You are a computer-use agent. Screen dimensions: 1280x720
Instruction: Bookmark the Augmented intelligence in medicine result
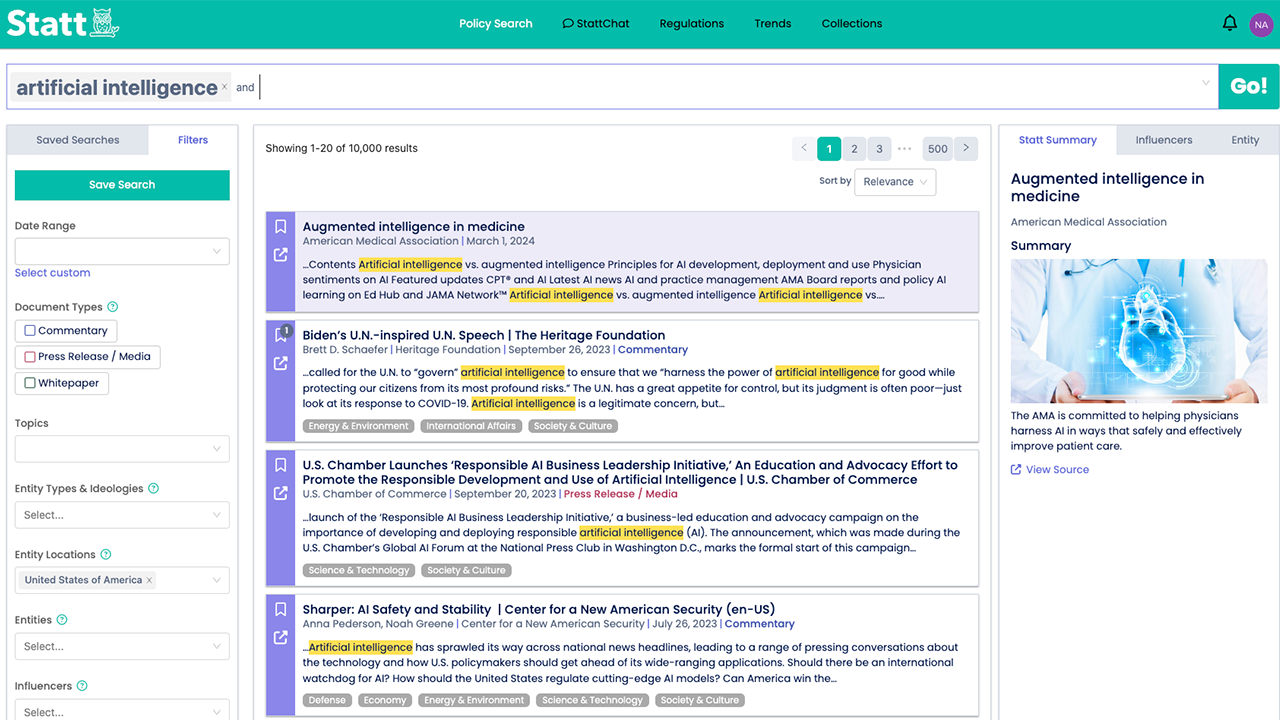(281, 227)
